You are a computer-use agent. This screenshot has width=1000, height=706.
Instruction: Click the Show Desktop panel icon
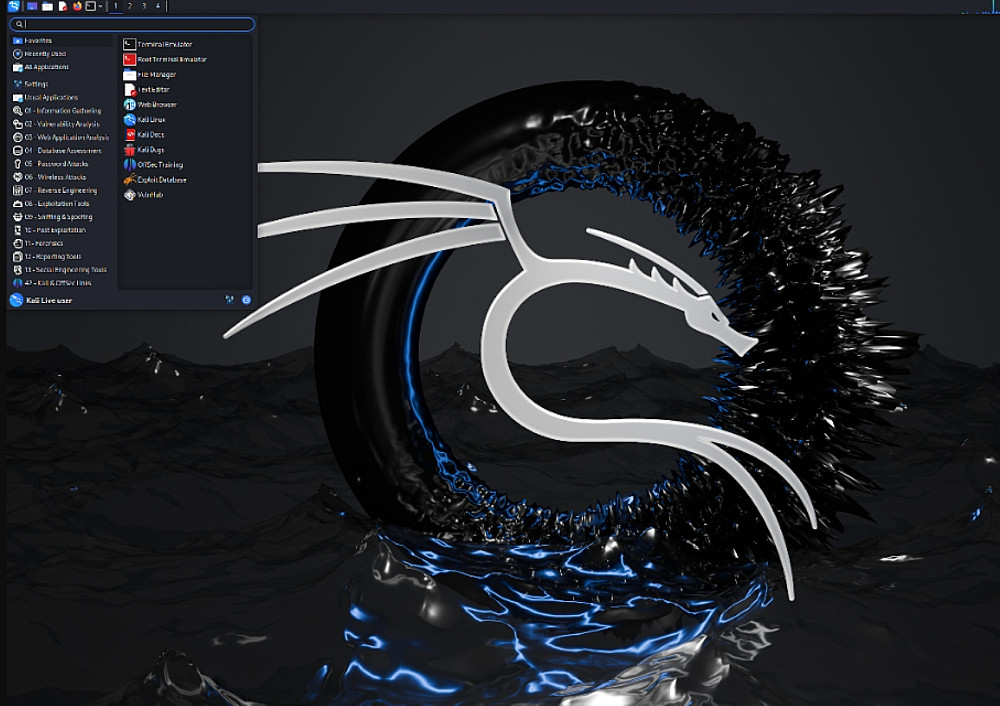pos(32,6)
